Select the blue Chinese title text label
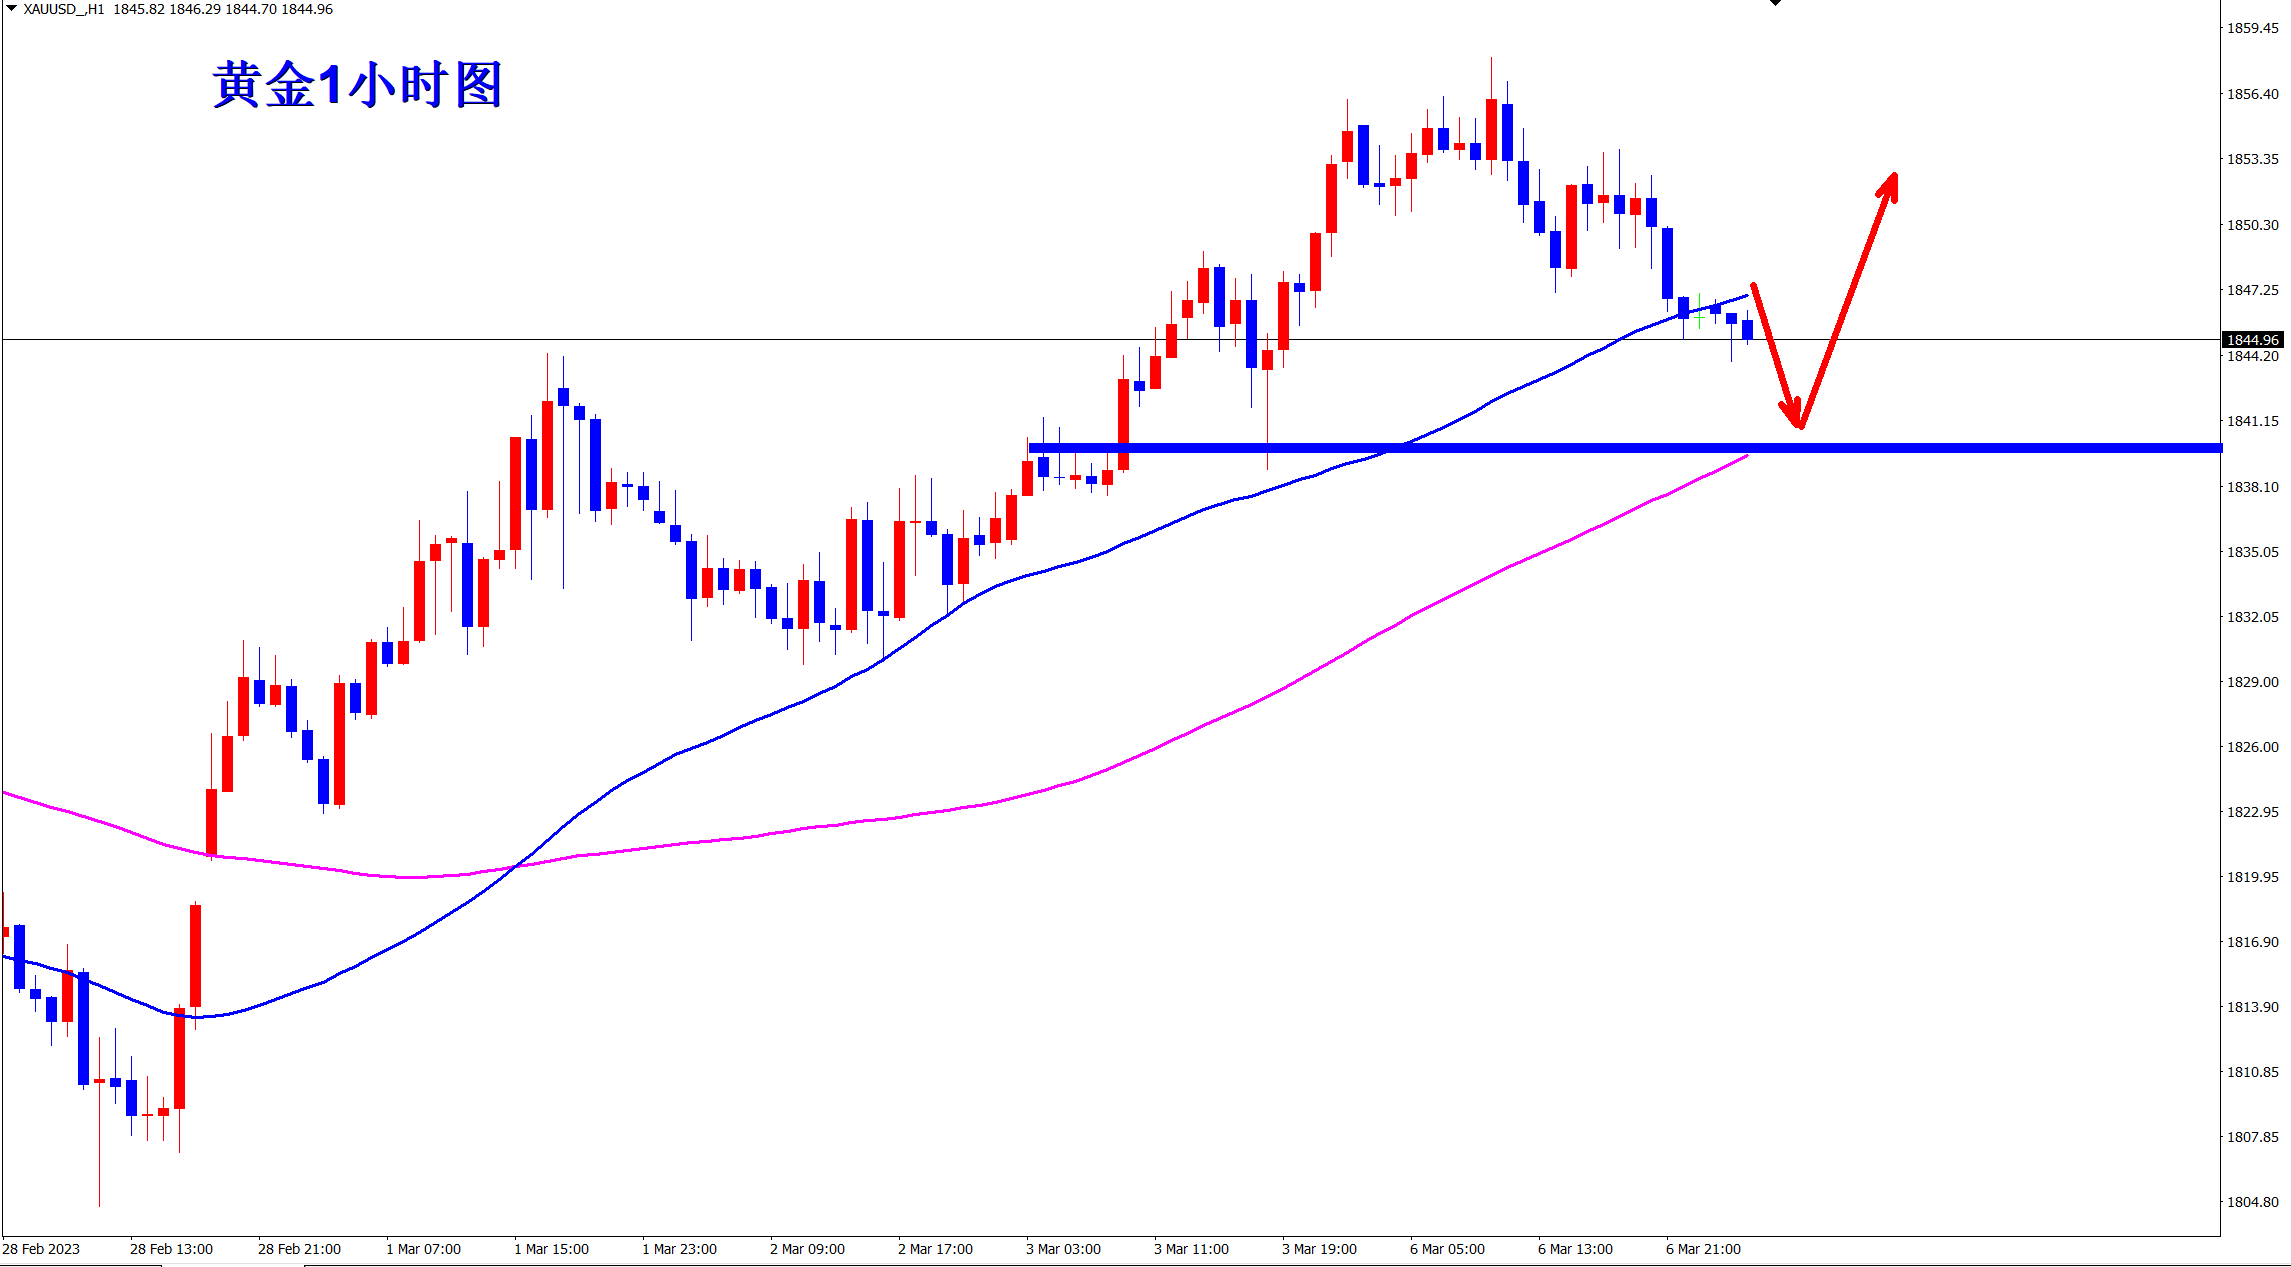The height and width of the screenshot is (1267, 2291). [x=357, y=84]
